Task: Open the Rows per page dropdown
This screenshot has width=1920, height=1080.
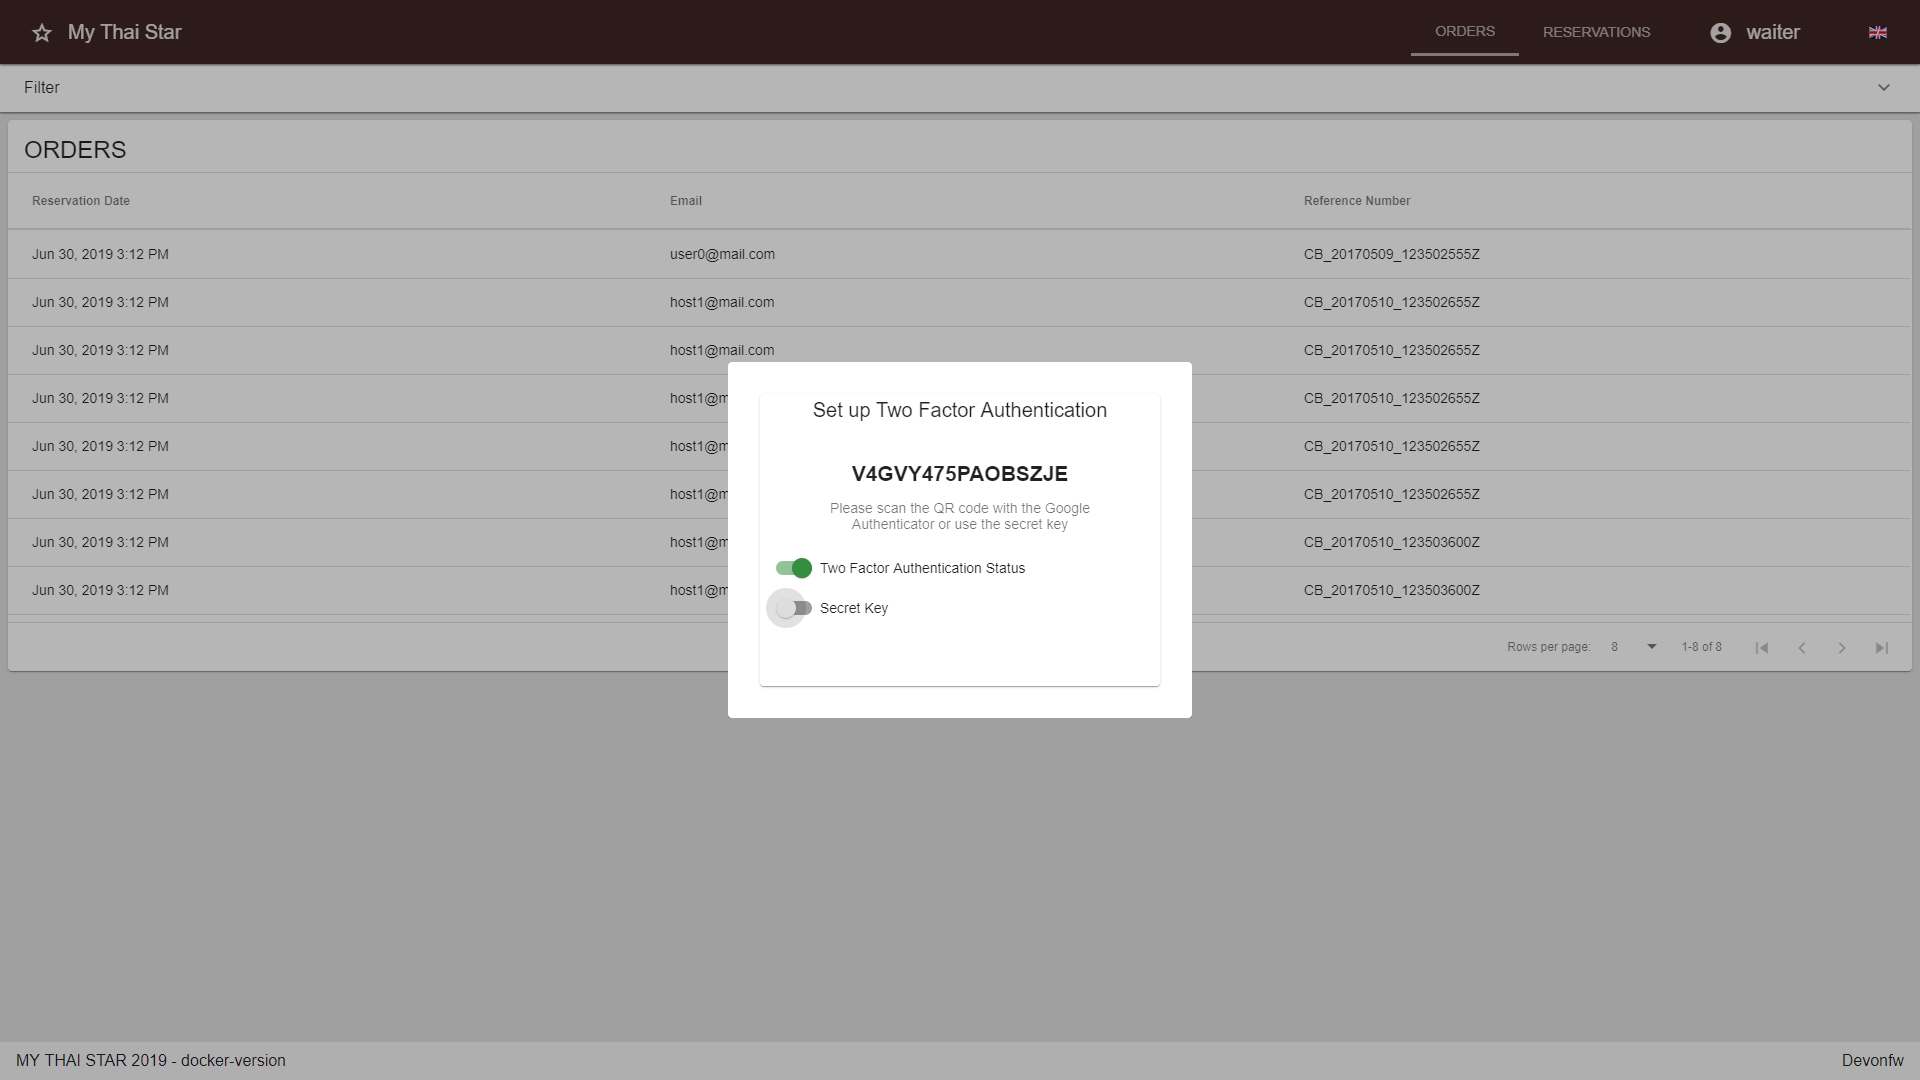Action: click(x=1633, y=646)
